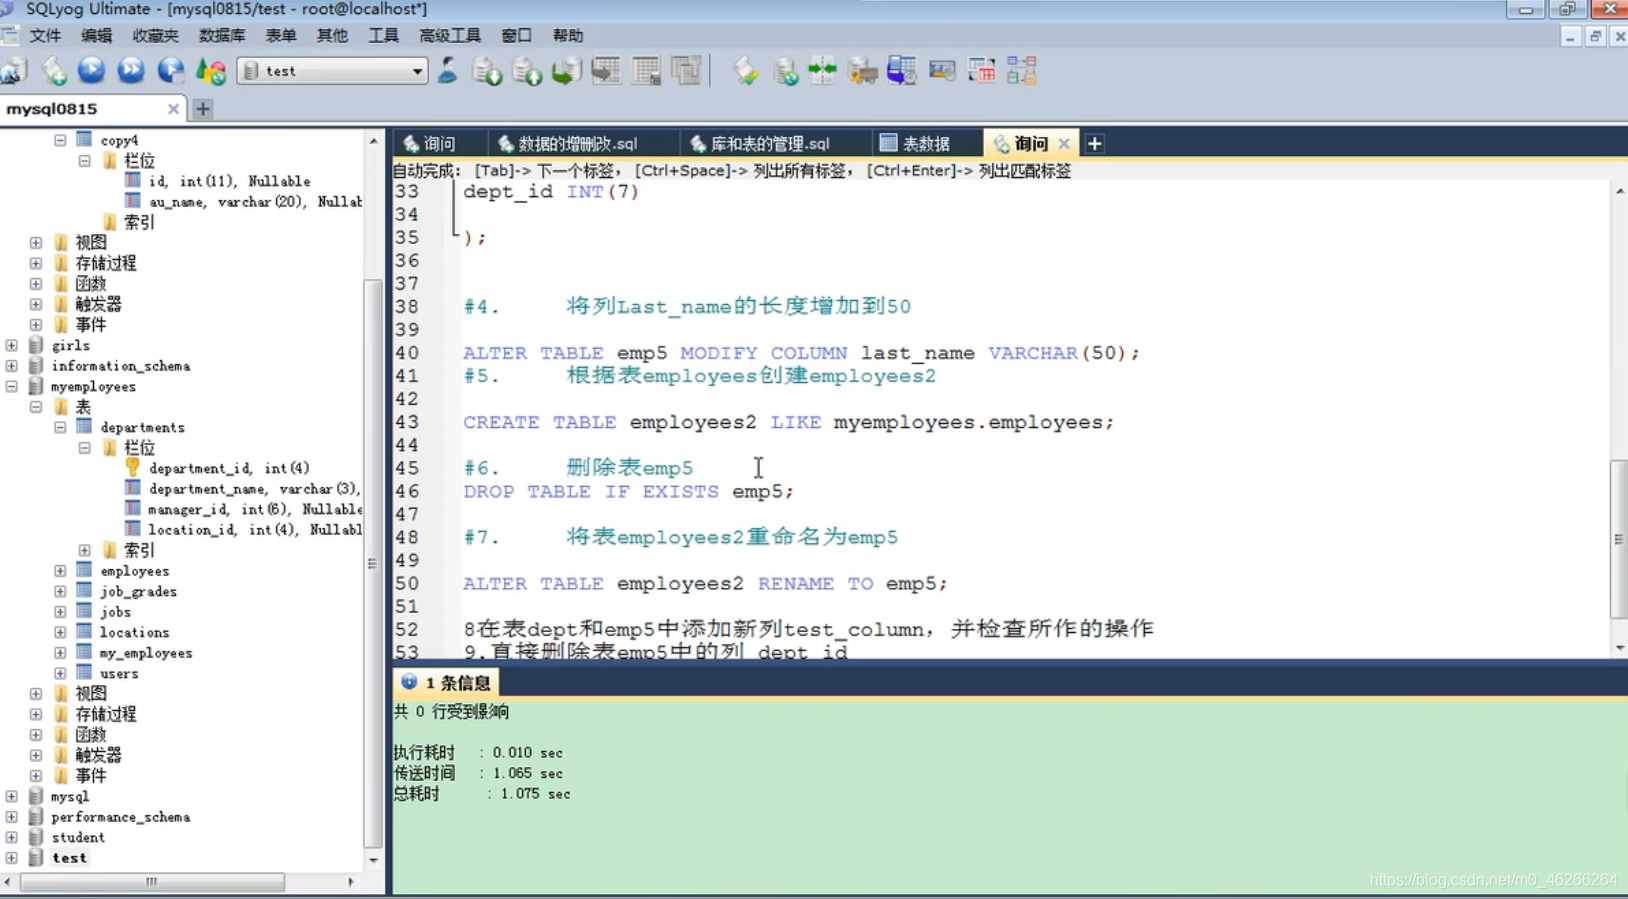
Task: Collapse the copy4 table node
Action: 60,140
